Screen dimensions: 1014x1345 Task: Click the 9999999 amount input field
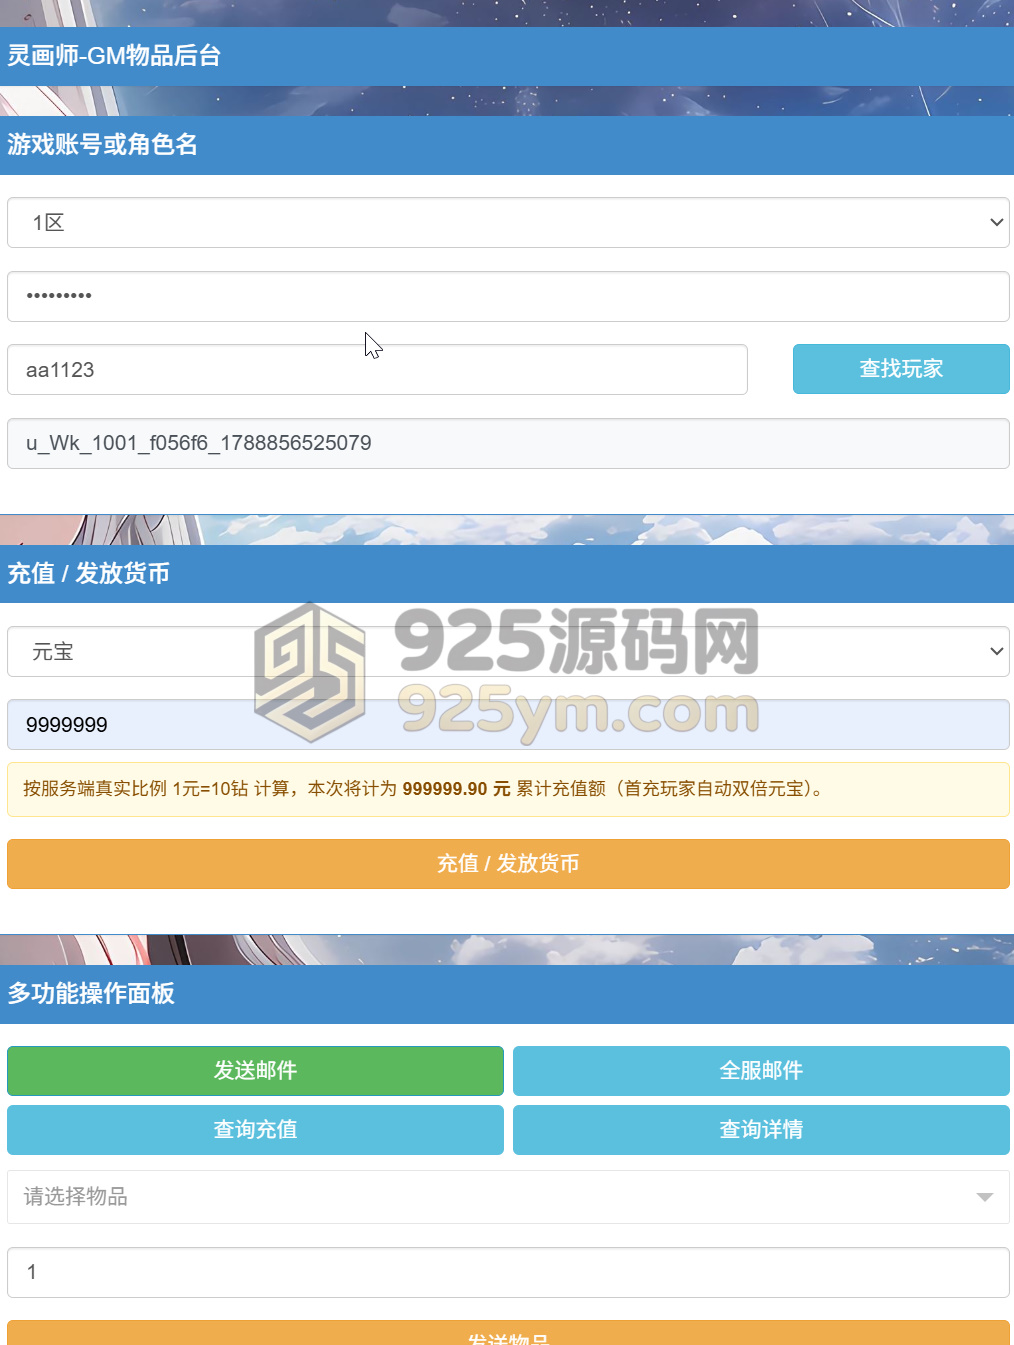[508, 724]
